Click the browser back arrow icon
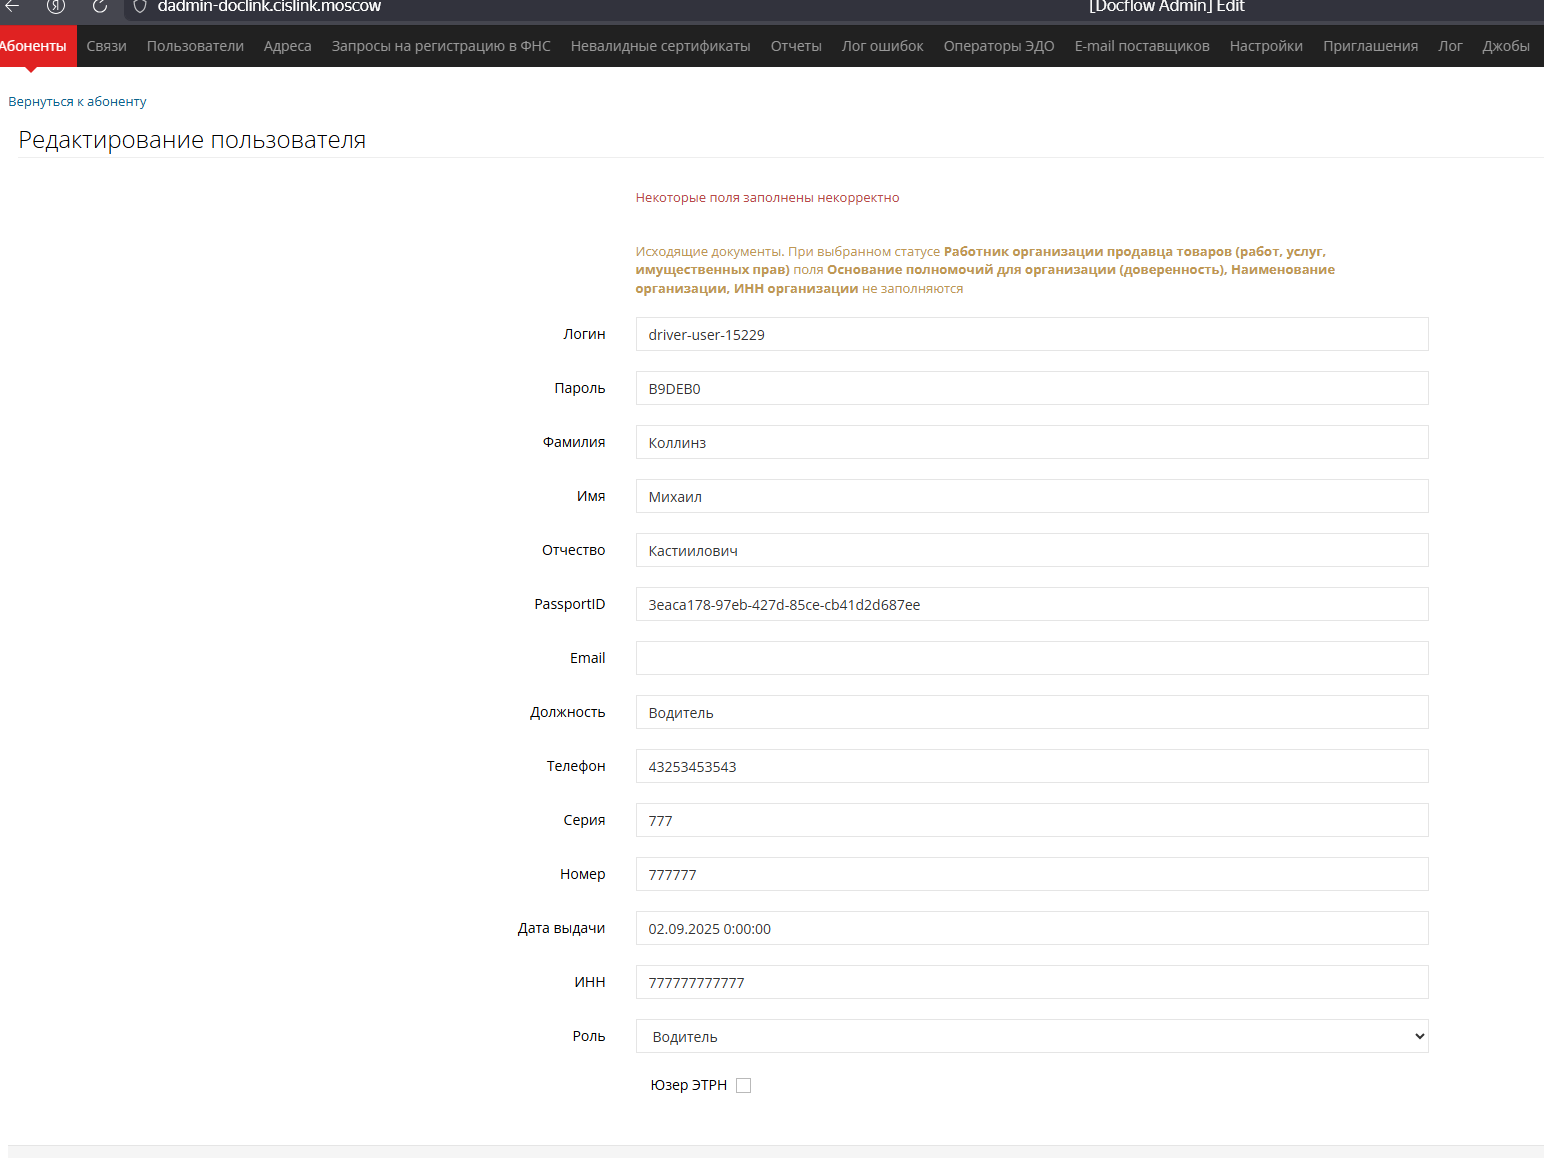This screenshot has width=1544, height=1158. coord(13,6)
